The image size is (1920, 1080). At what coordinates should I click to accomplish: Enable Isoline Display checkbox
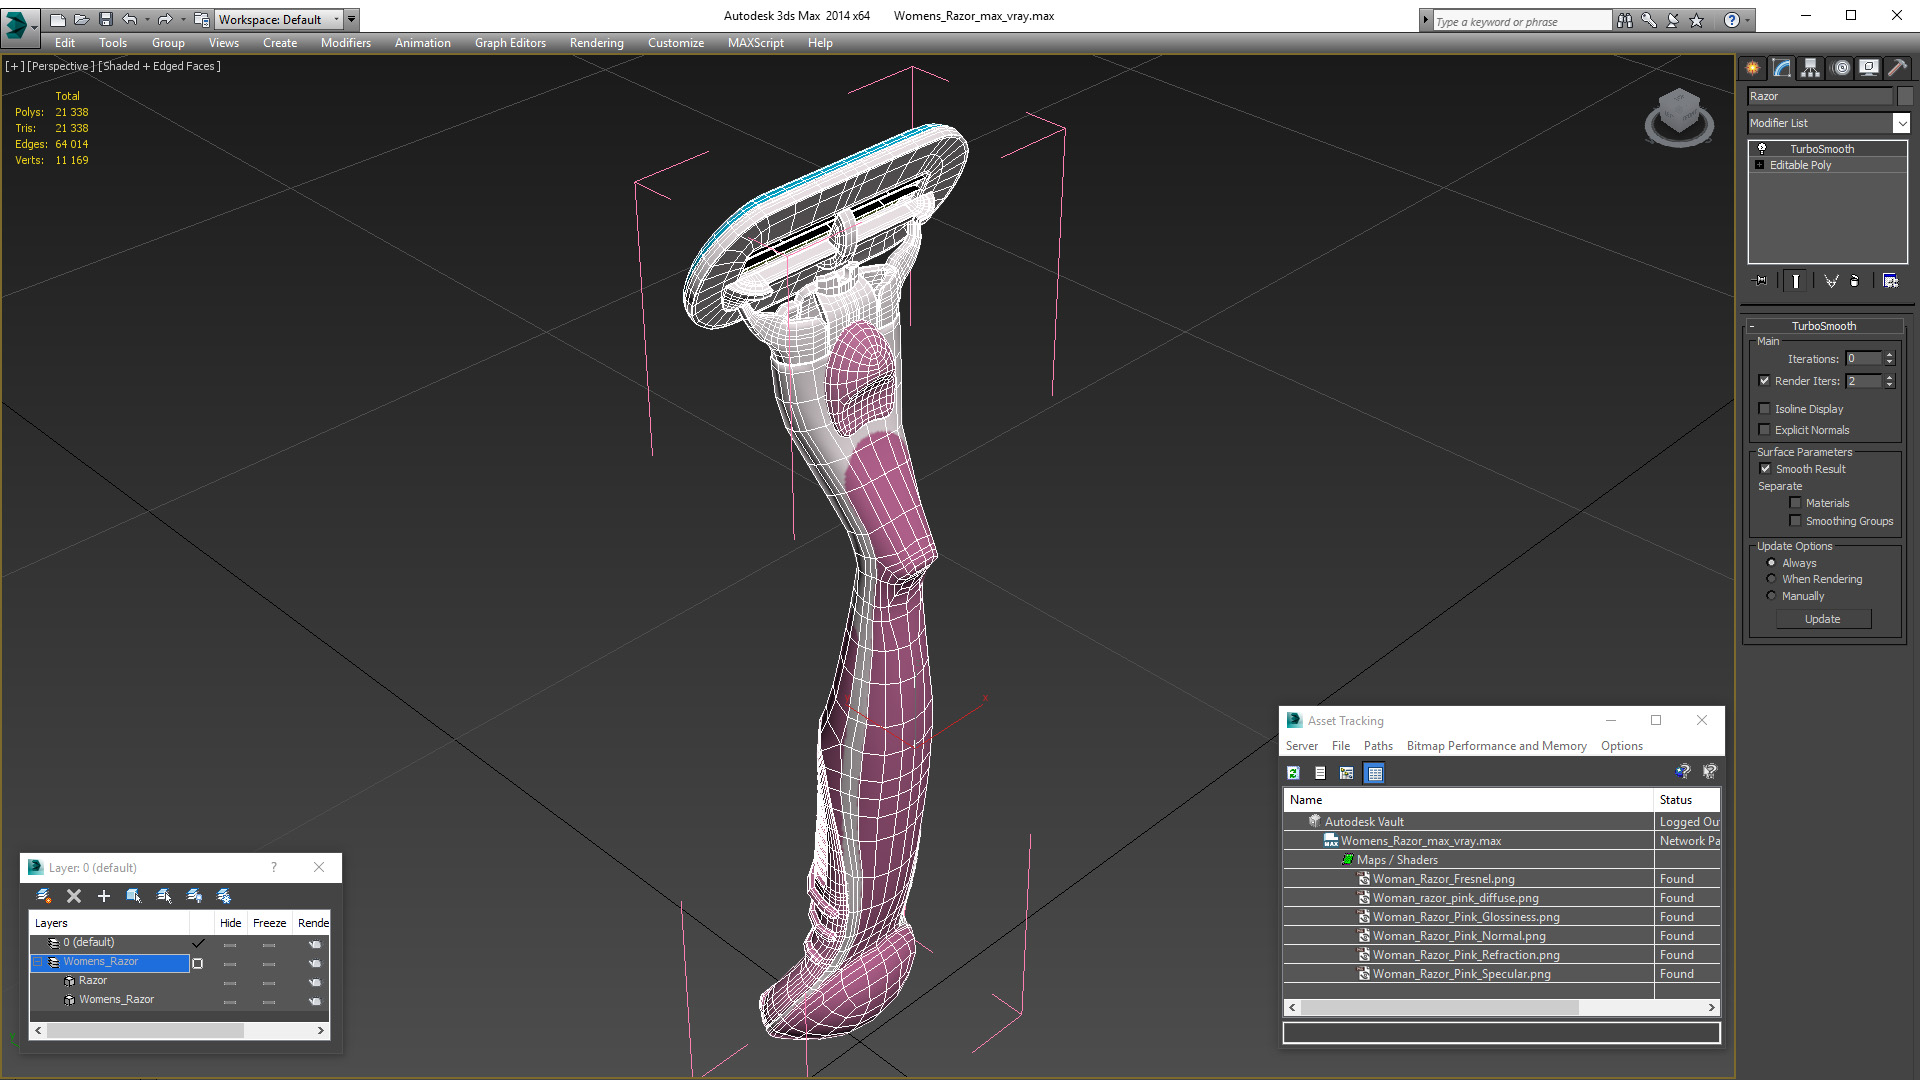1765,409
